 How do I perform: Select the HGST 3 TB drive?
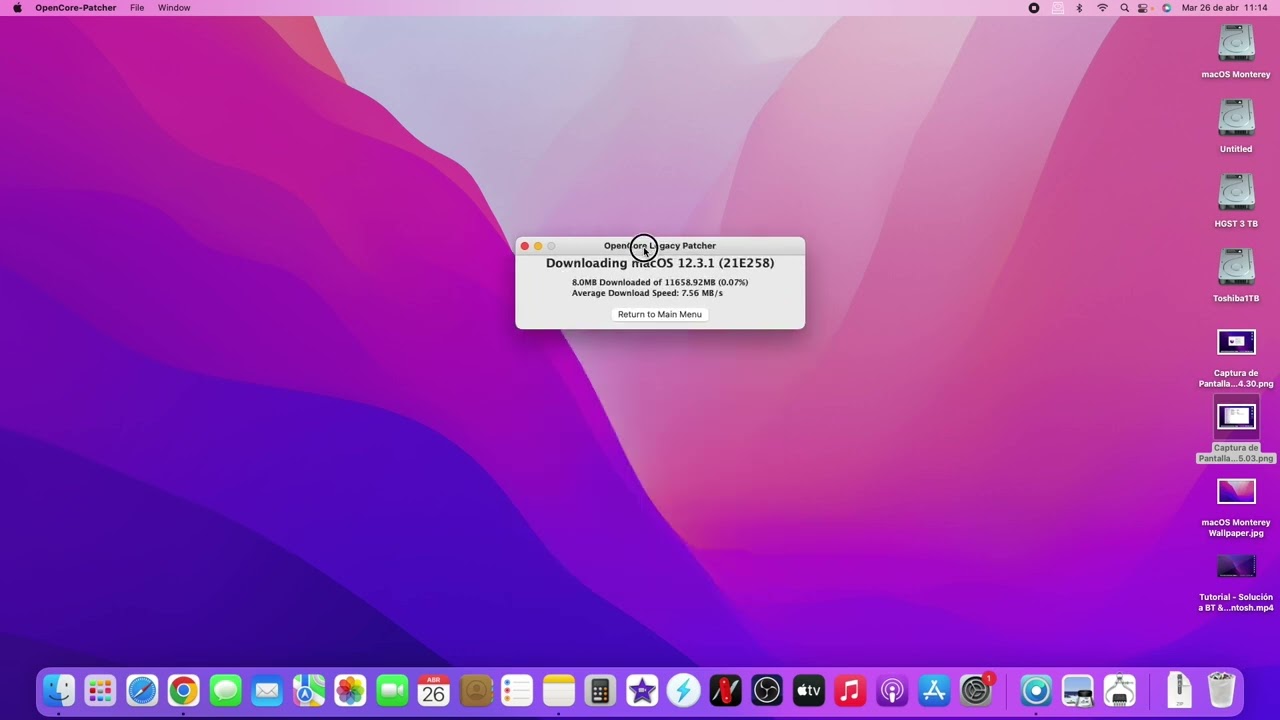[1236, 193]
